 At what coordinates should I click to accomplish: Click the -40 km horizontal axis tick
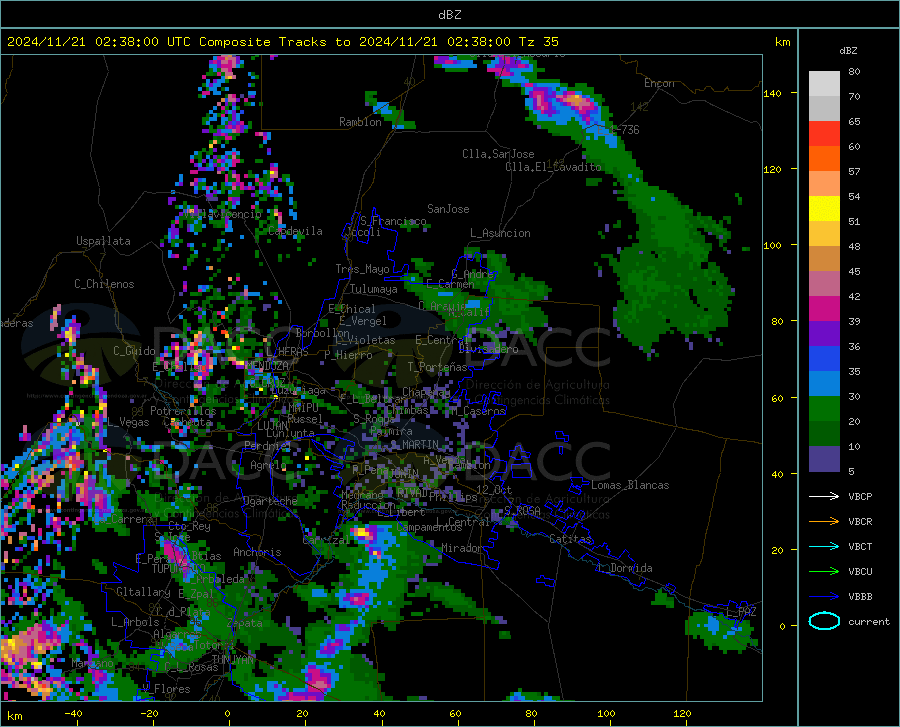pos(73,713)
